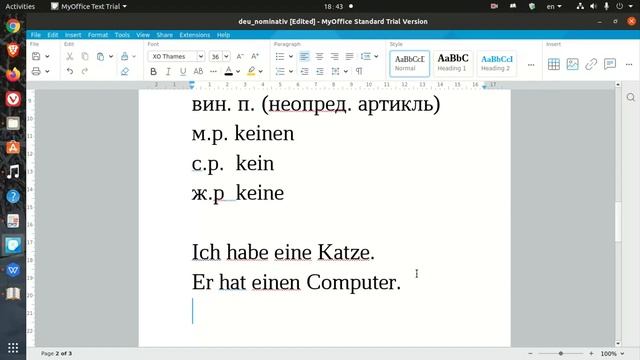Expand the Print options arrow
Viewport: 640px width, 360px height.
pyautogui.click(x=47, y=71)
